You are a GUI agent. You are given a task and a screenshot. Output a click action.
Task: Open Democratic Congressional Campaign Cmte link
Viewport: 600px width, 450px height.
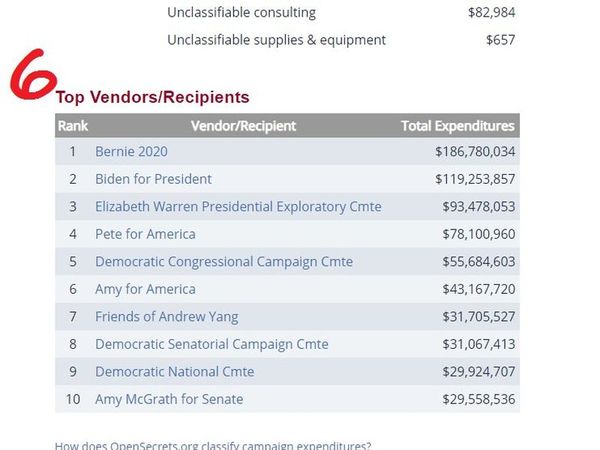223,262
